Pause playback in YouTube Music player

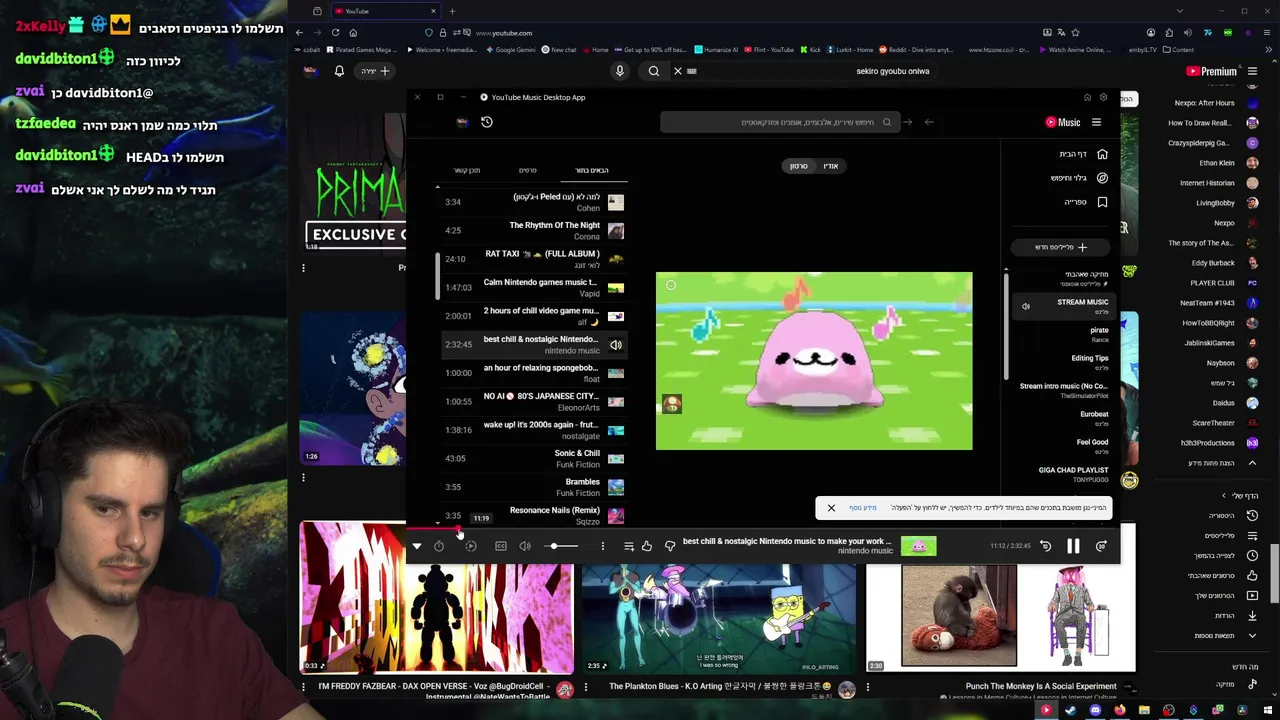[1073, 546]
